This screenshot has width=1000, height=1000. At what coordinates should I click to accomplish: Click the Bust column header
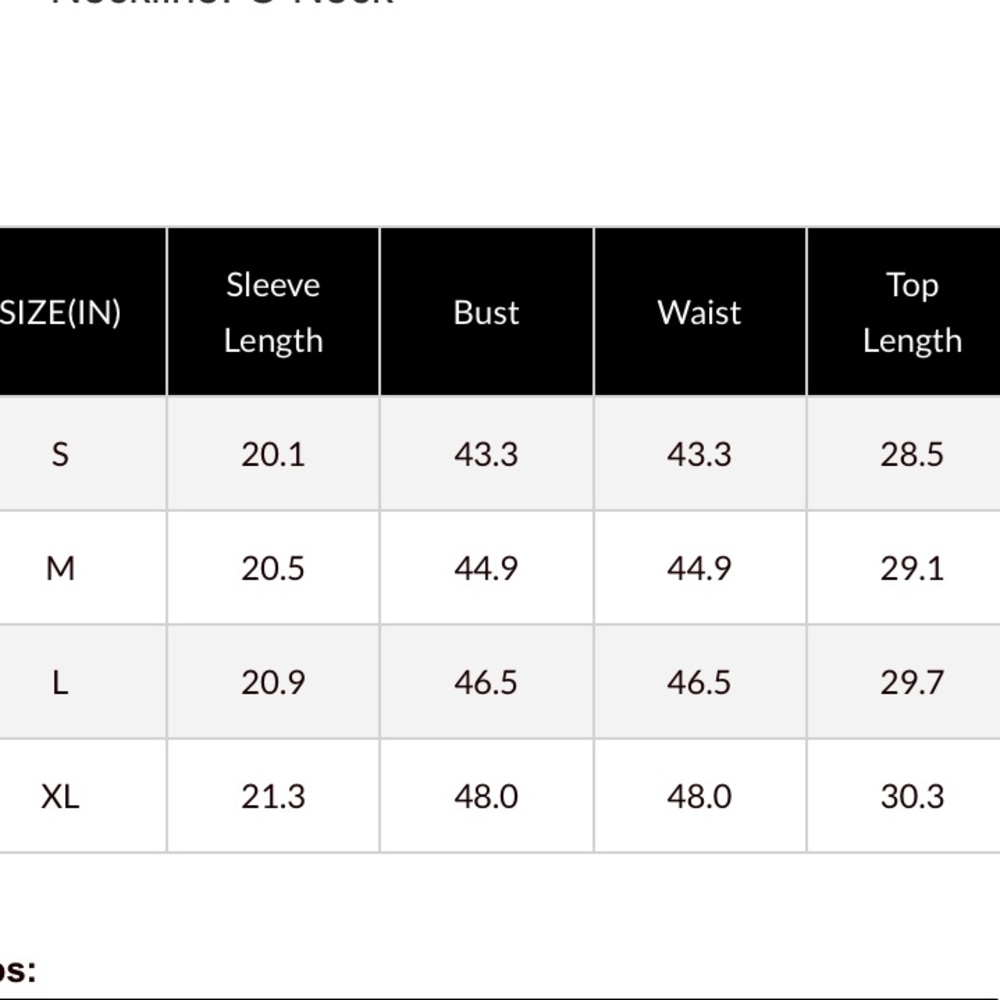[x=486, y=313]
